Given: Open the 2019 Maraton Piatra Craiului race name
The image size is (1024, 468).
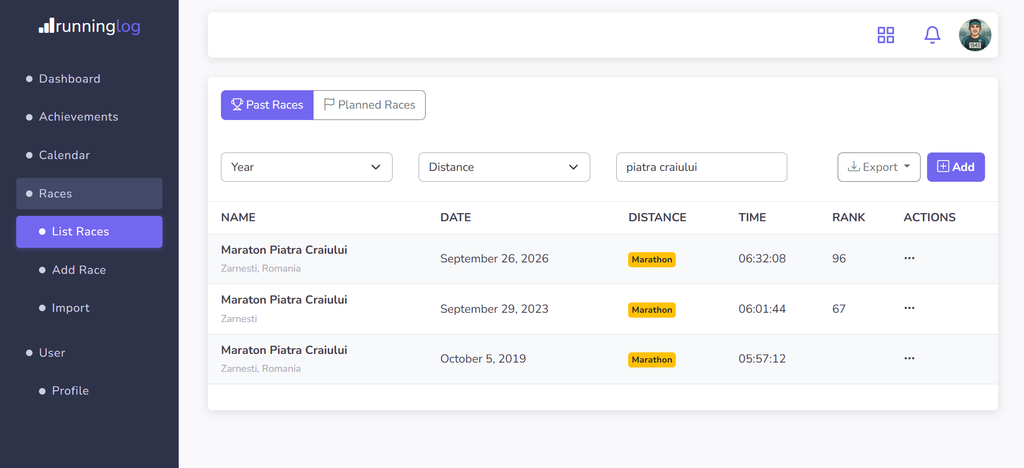Looking at the screenshot, I should [x=284, y=350].
